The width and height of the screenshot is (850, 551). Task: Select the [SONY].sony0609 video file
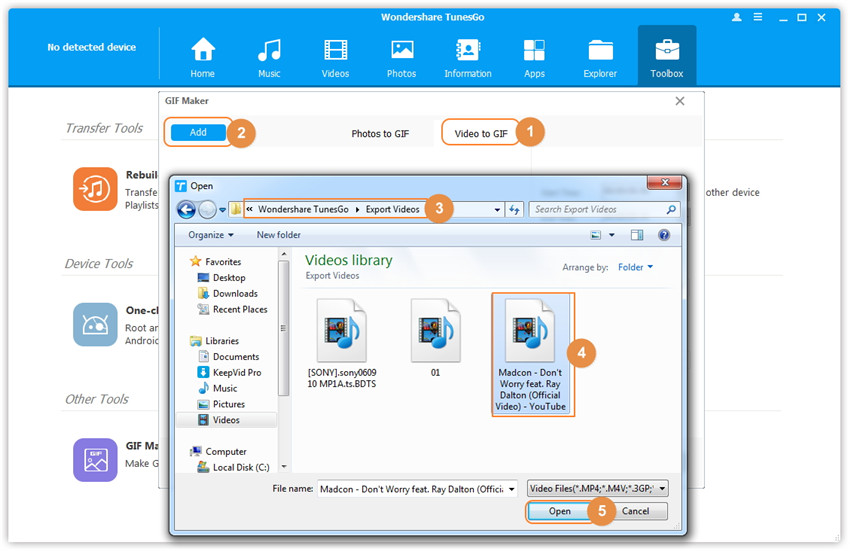[x=342, y=344]
